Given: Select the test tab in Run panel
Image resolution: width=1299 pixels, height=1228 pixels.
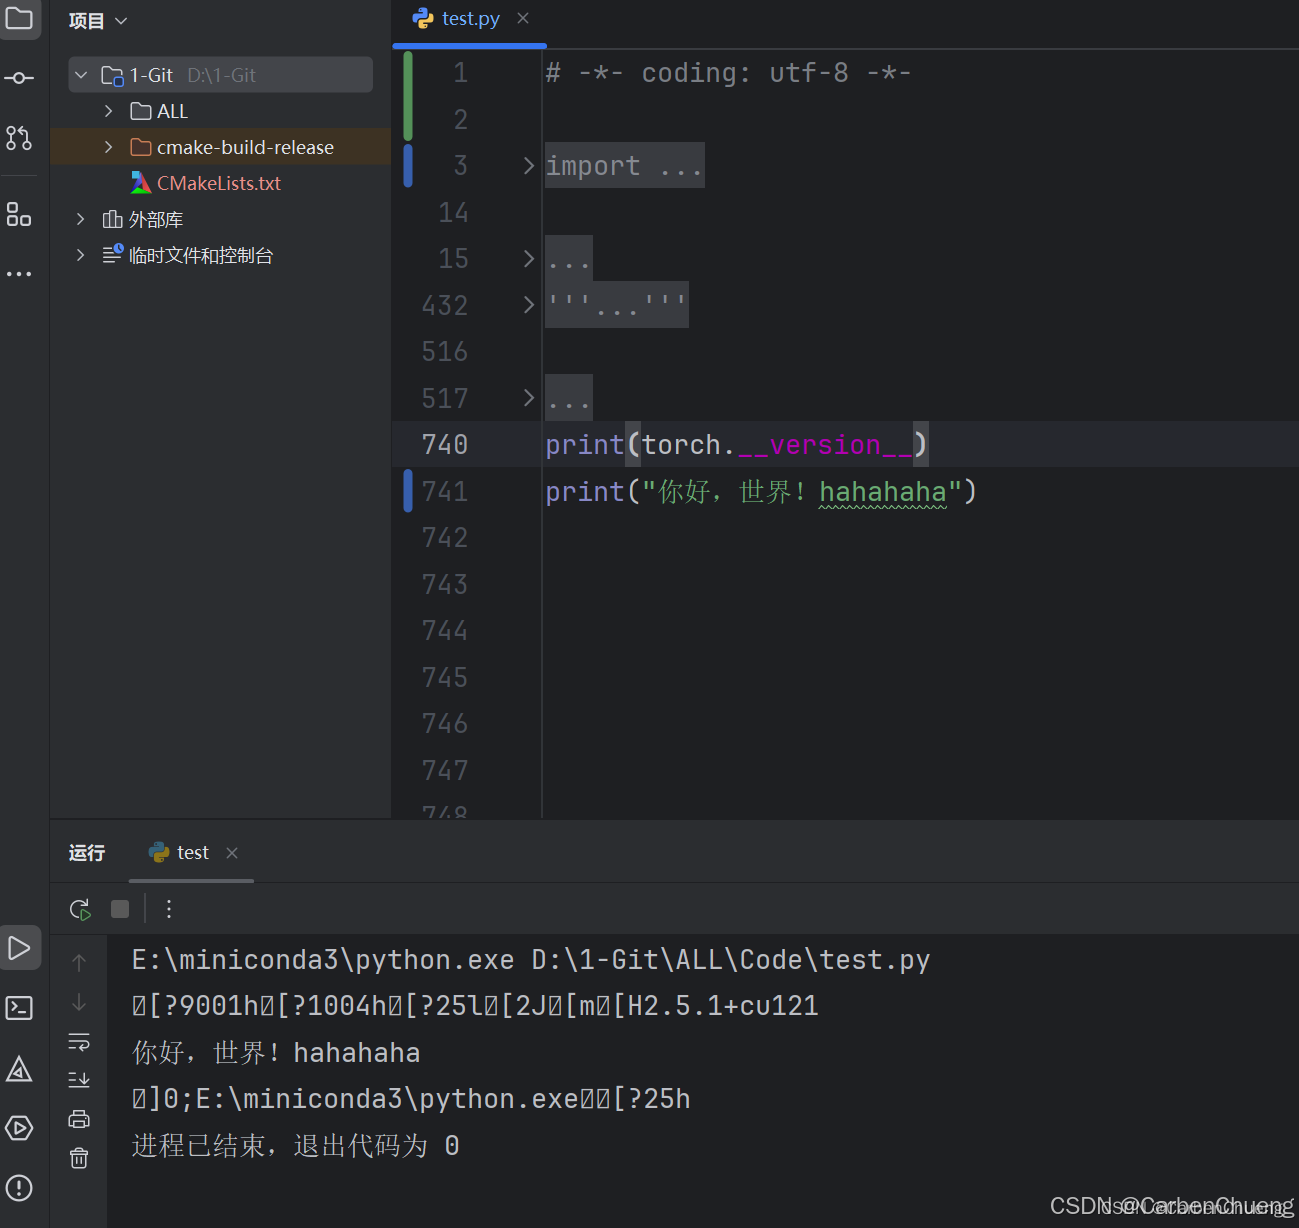Looking at the screenshot, I should [x=192, y=853].
